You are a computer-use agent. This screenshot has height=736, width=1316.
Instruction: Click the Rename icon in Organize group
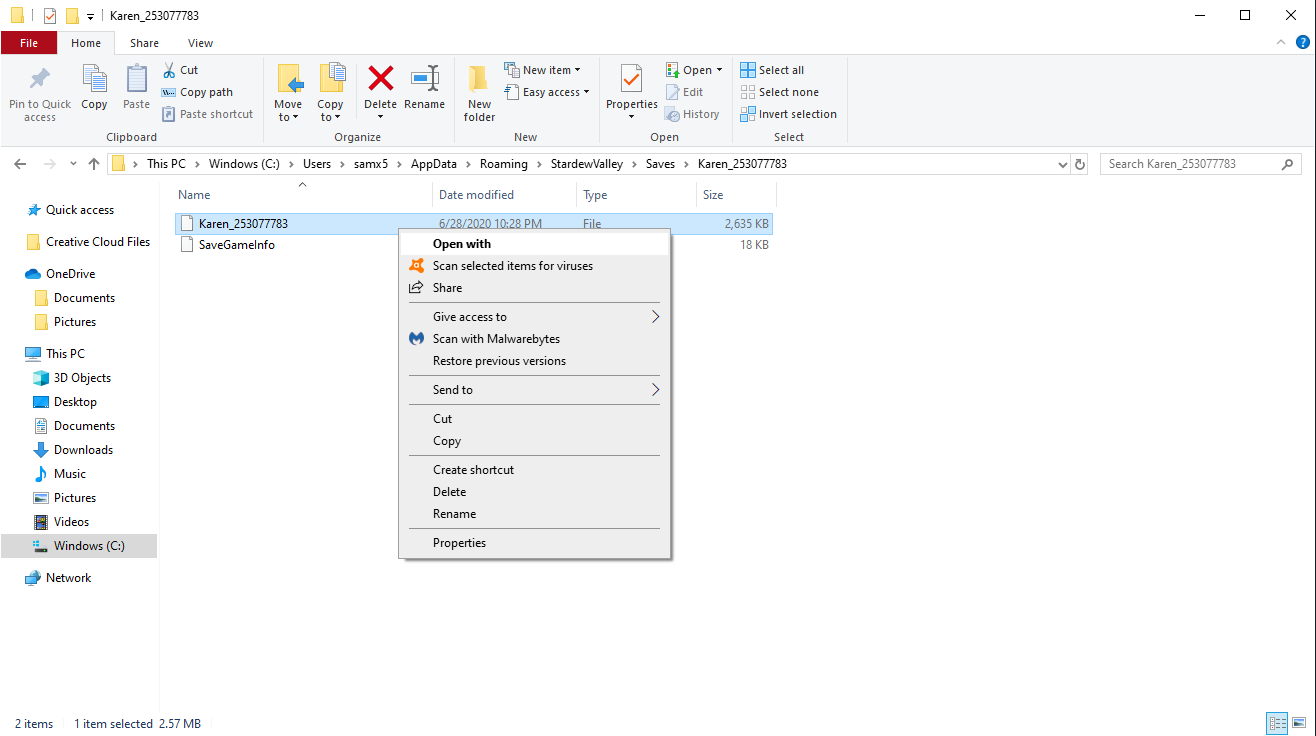425,78
